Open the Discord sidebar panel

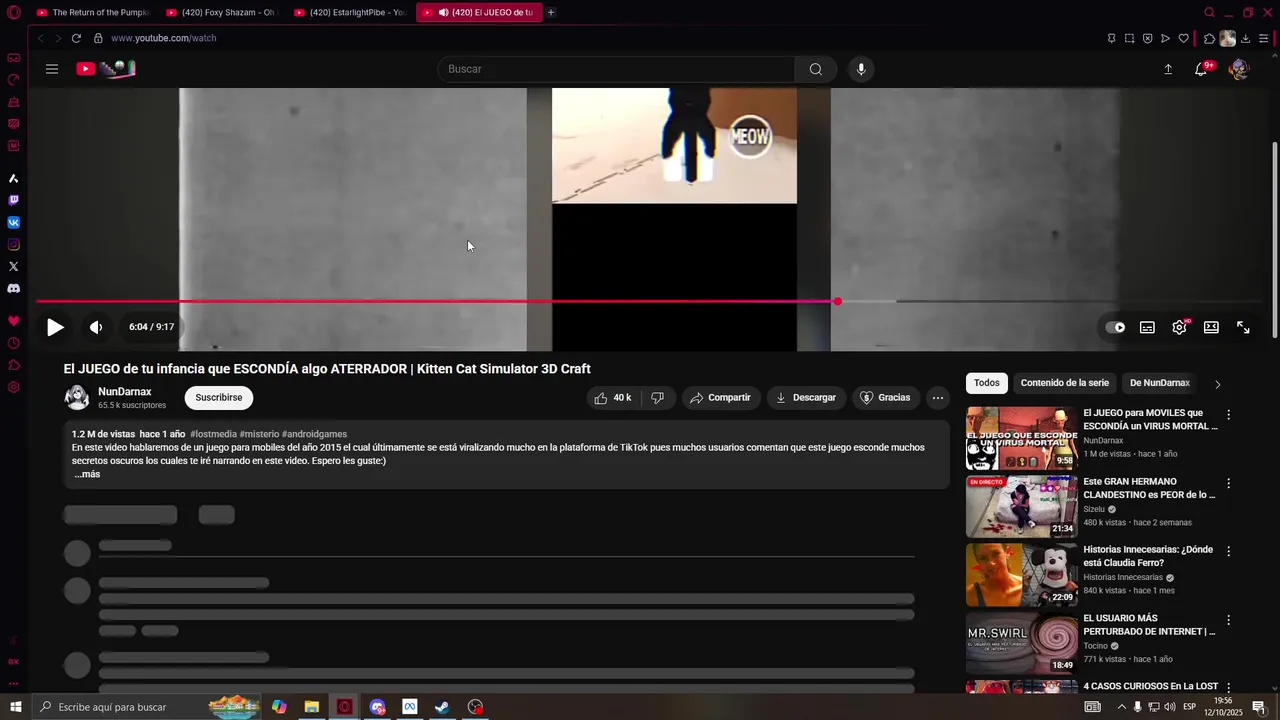click(x=13, y=288)
